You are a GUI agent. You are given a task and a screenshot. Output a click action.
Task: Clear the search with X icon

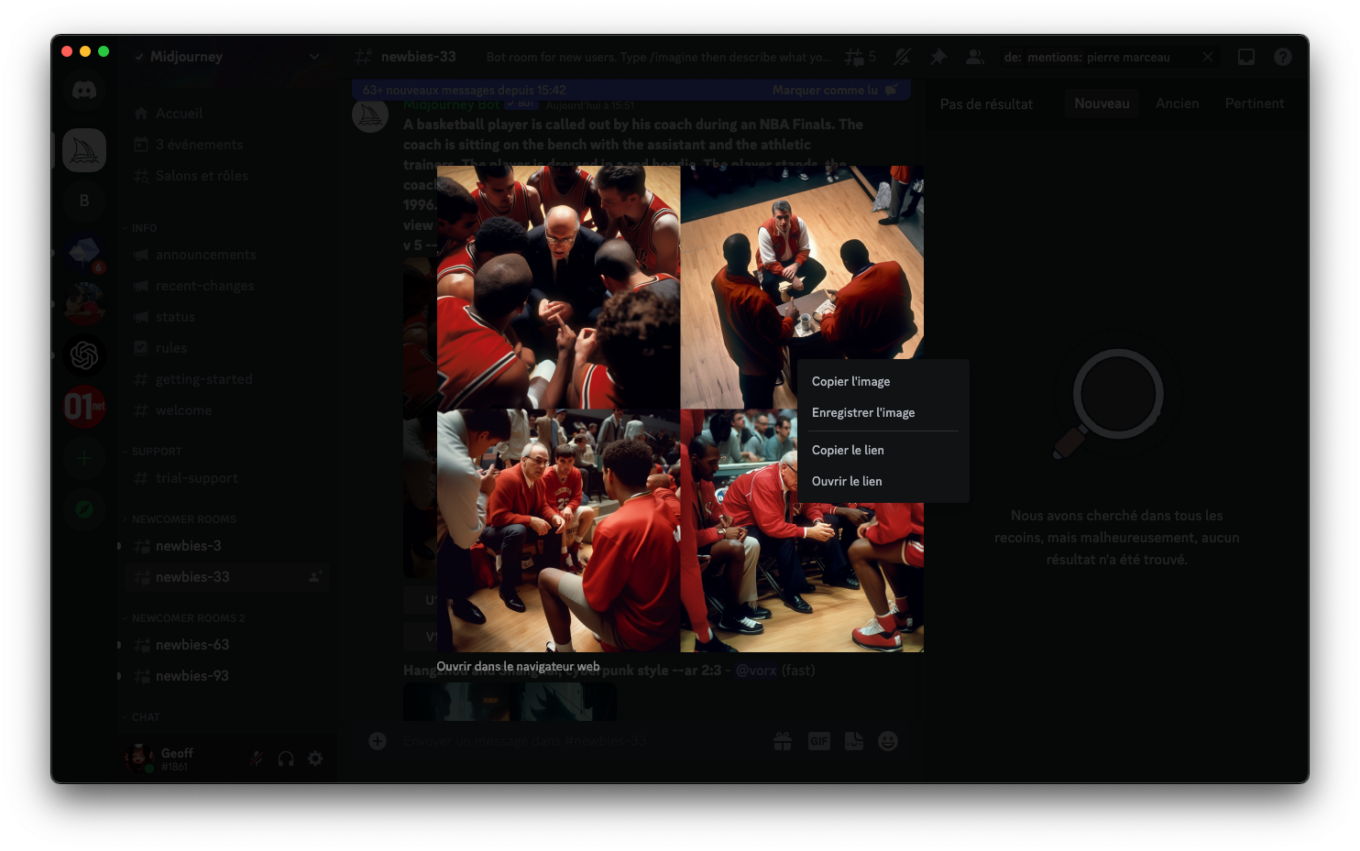point(1207,57)
